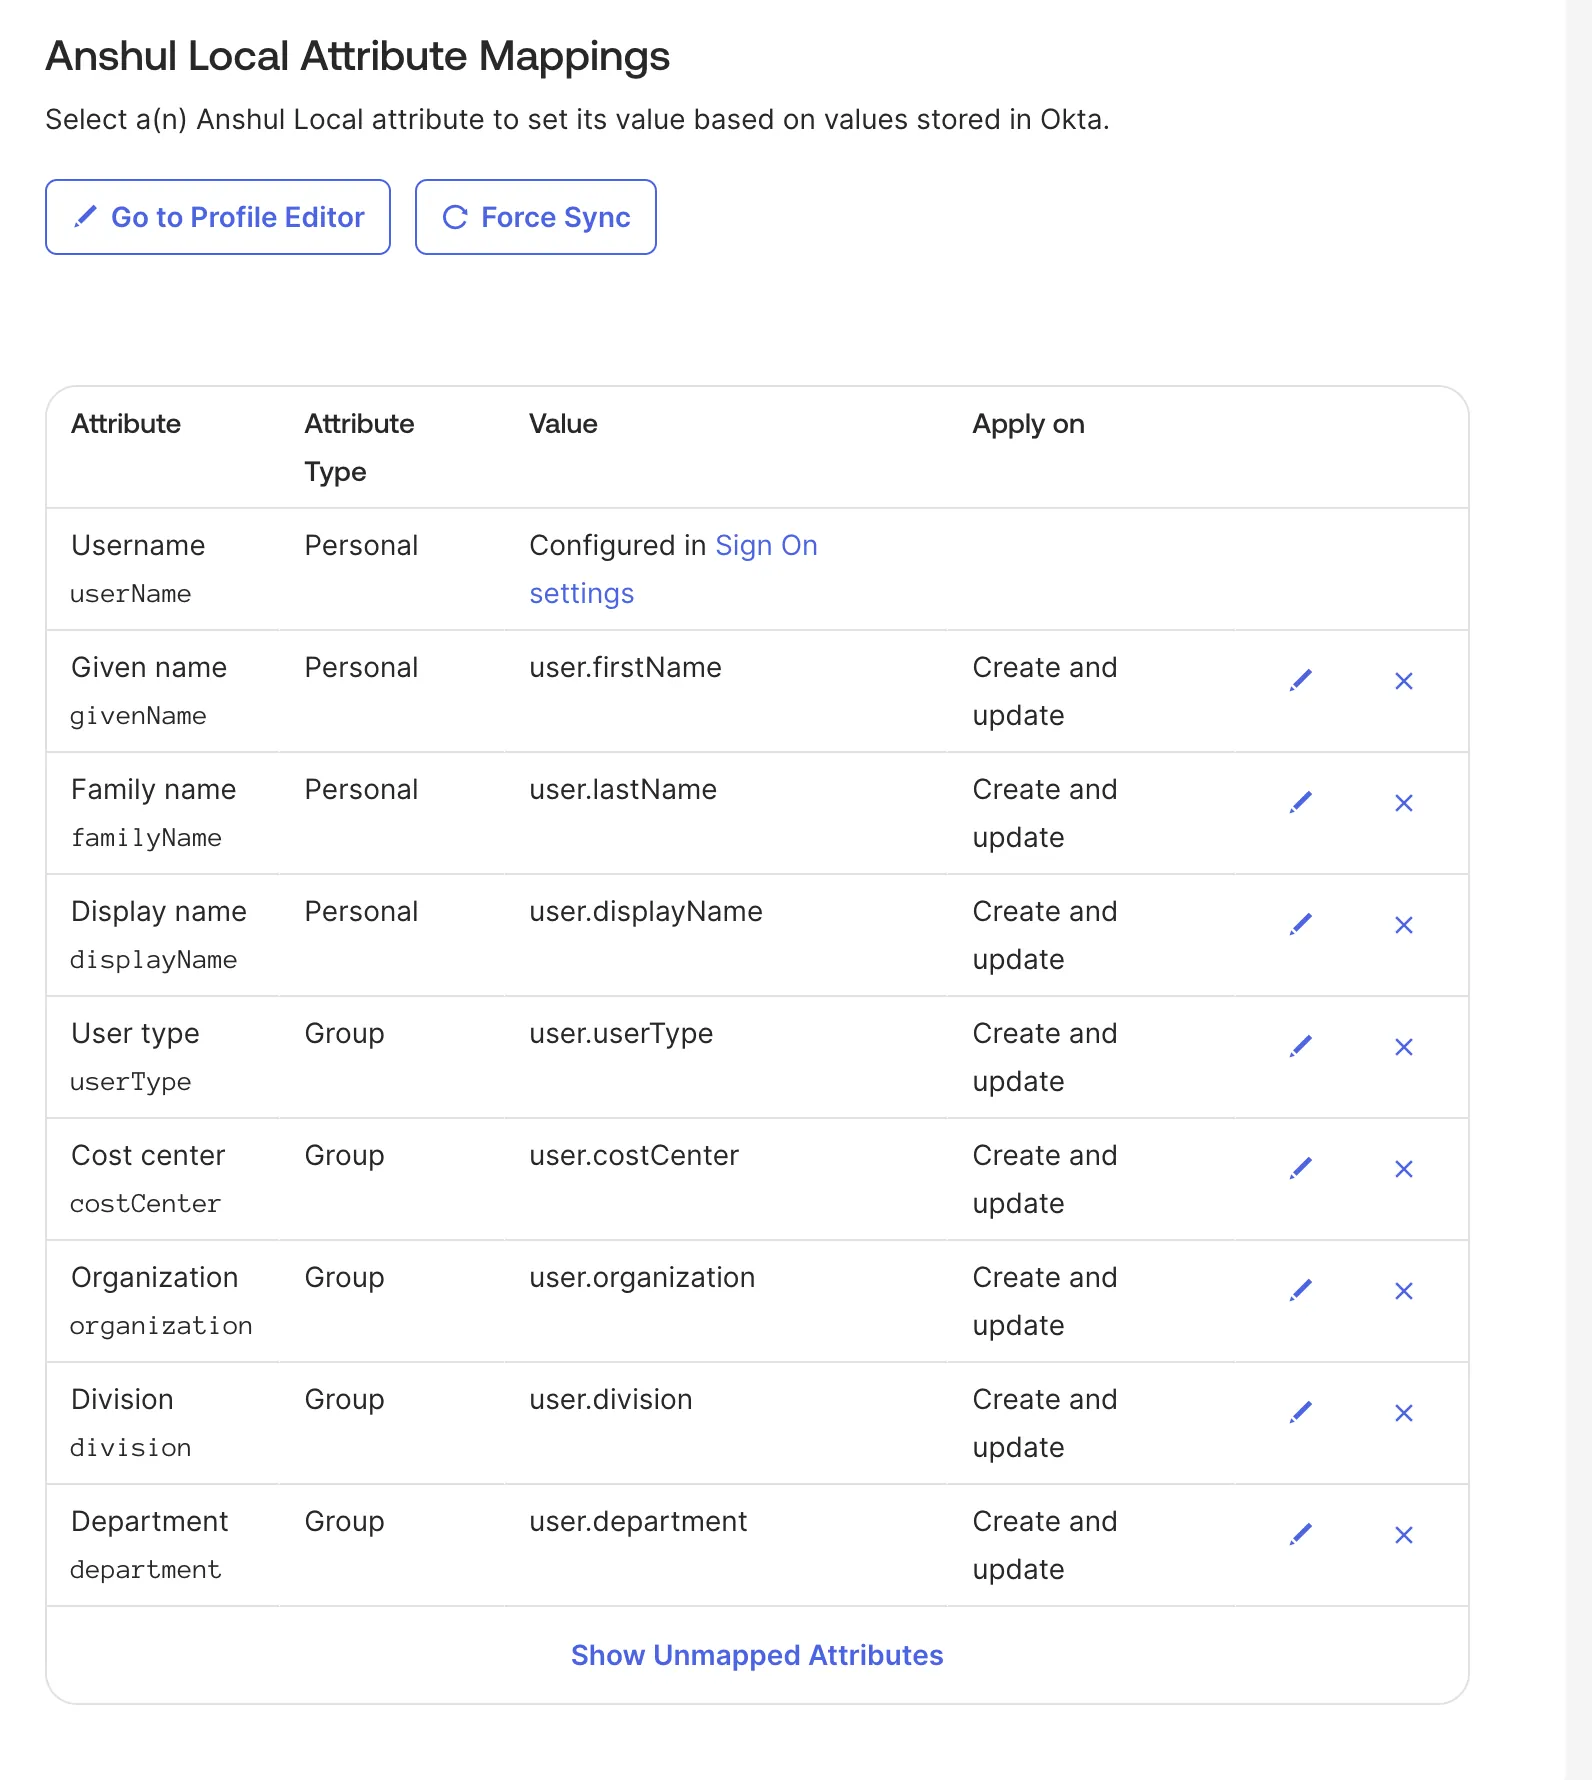Edit the Organization mapping
The width and height of the screenshot is (1592, 1780).
click(x=1300, y=1291)
